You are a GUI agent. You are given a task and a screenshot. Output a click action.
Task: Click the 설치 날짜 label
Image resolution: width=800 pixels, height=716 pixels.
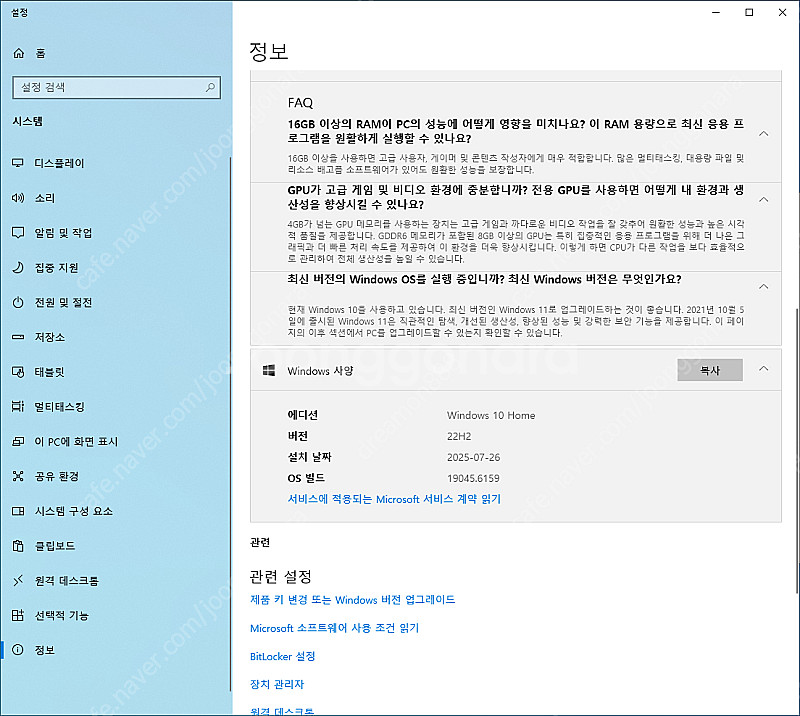pos(310,457)
